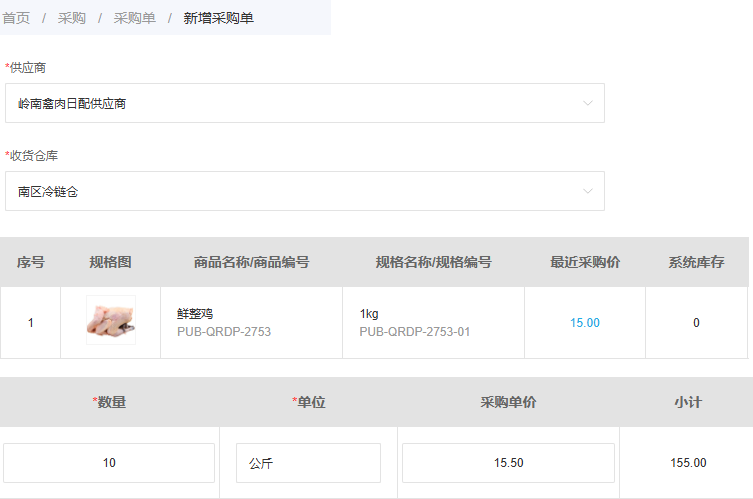753x499 pixels.
Task: Click the 单位 field showing 公斤
Action: [308, 463]
